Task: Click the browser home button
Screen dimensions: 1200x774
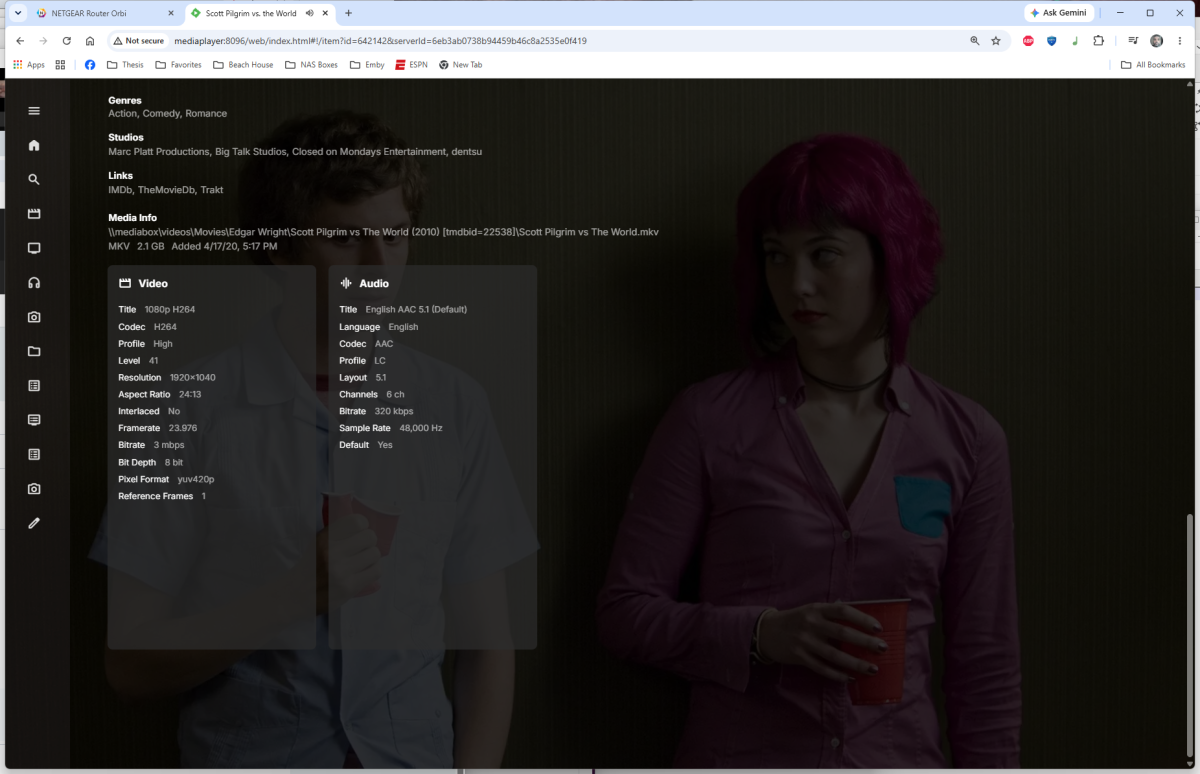Action: (90, 41)
